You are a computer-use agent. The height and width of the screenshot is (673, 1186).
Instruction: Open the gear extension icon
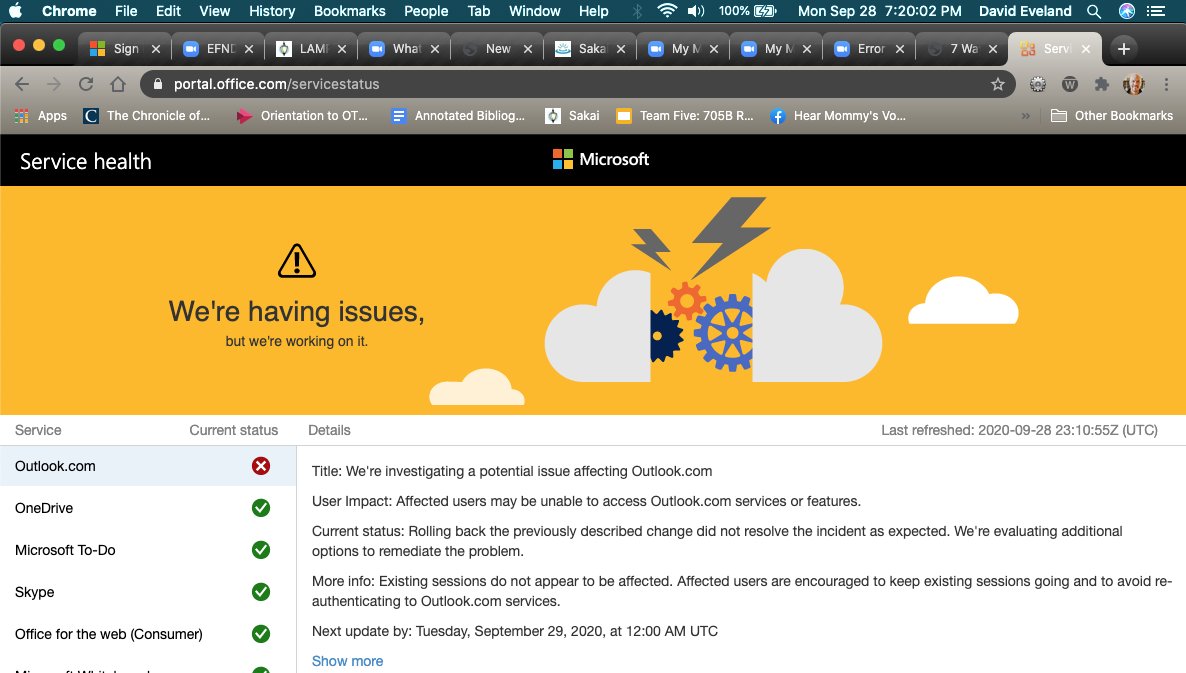click(1038, 84)
